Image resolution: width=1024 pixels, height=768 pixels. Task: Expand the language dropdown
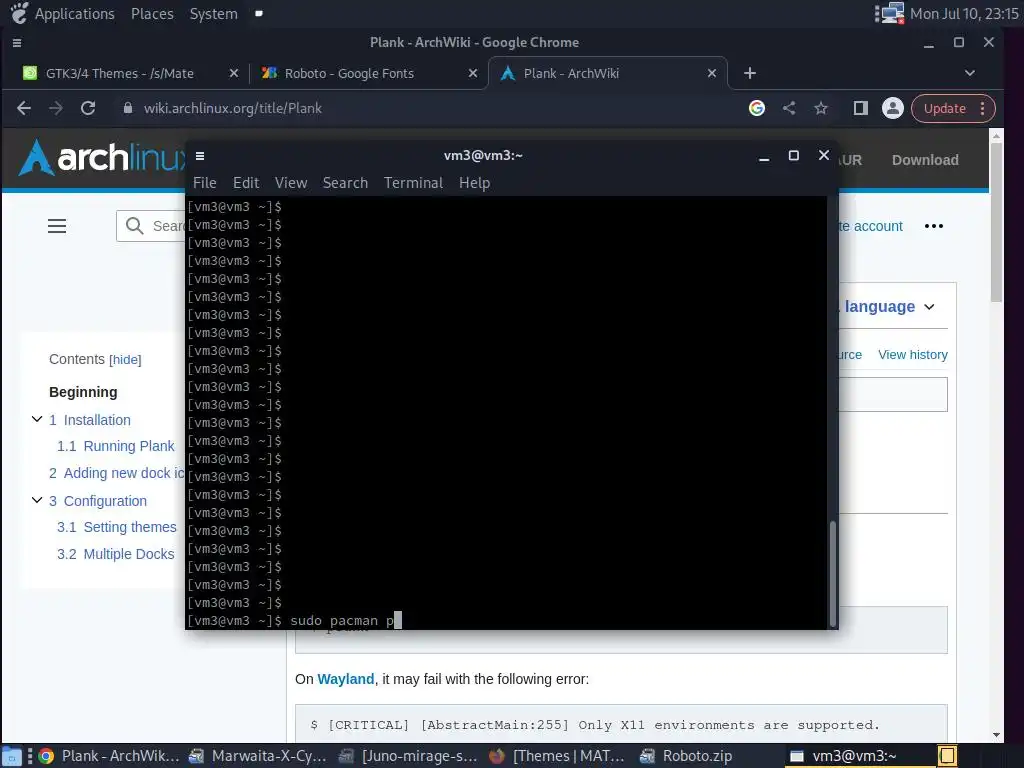tap(889, 306)
